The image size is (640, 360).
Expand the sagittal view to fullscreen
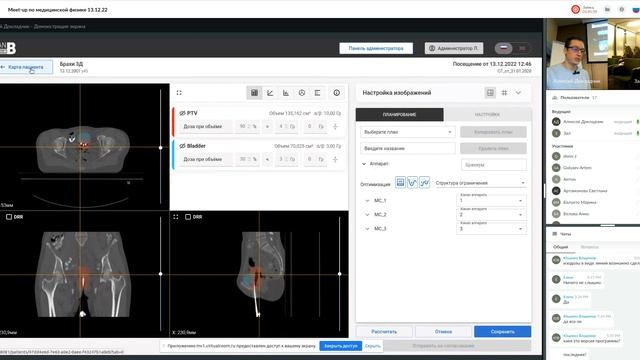(176, 217)
